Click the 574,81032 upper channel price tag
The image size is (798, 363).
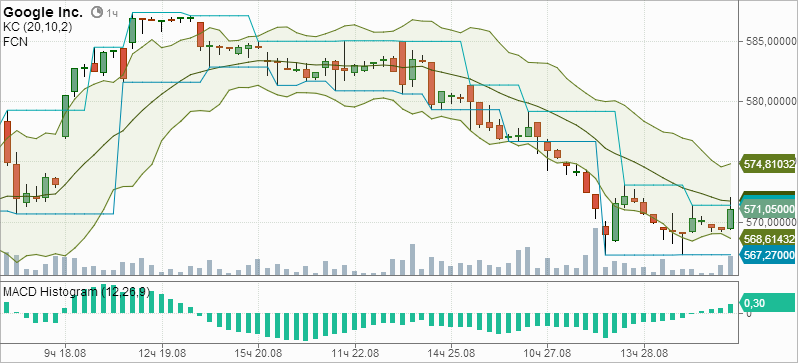point(768,164)
